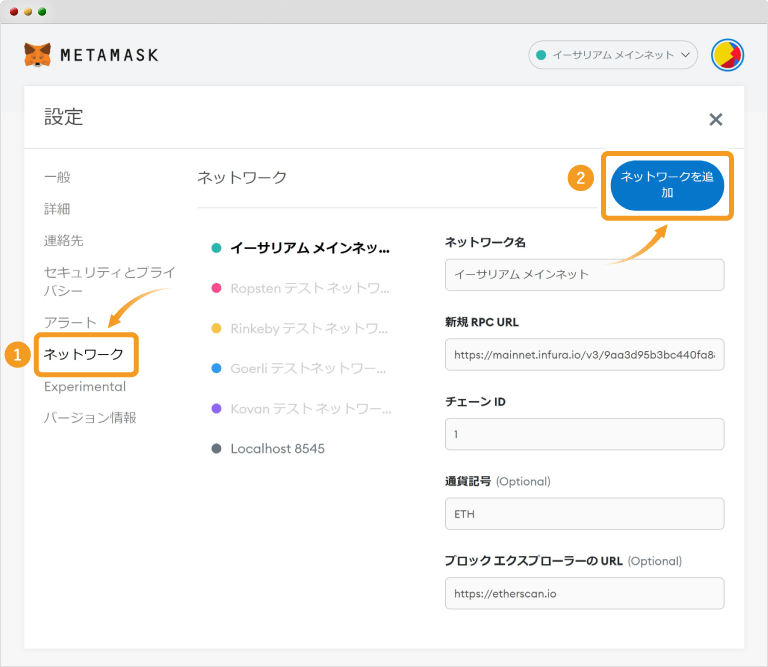Click the purple dot beside Kovan

point(216,408)
